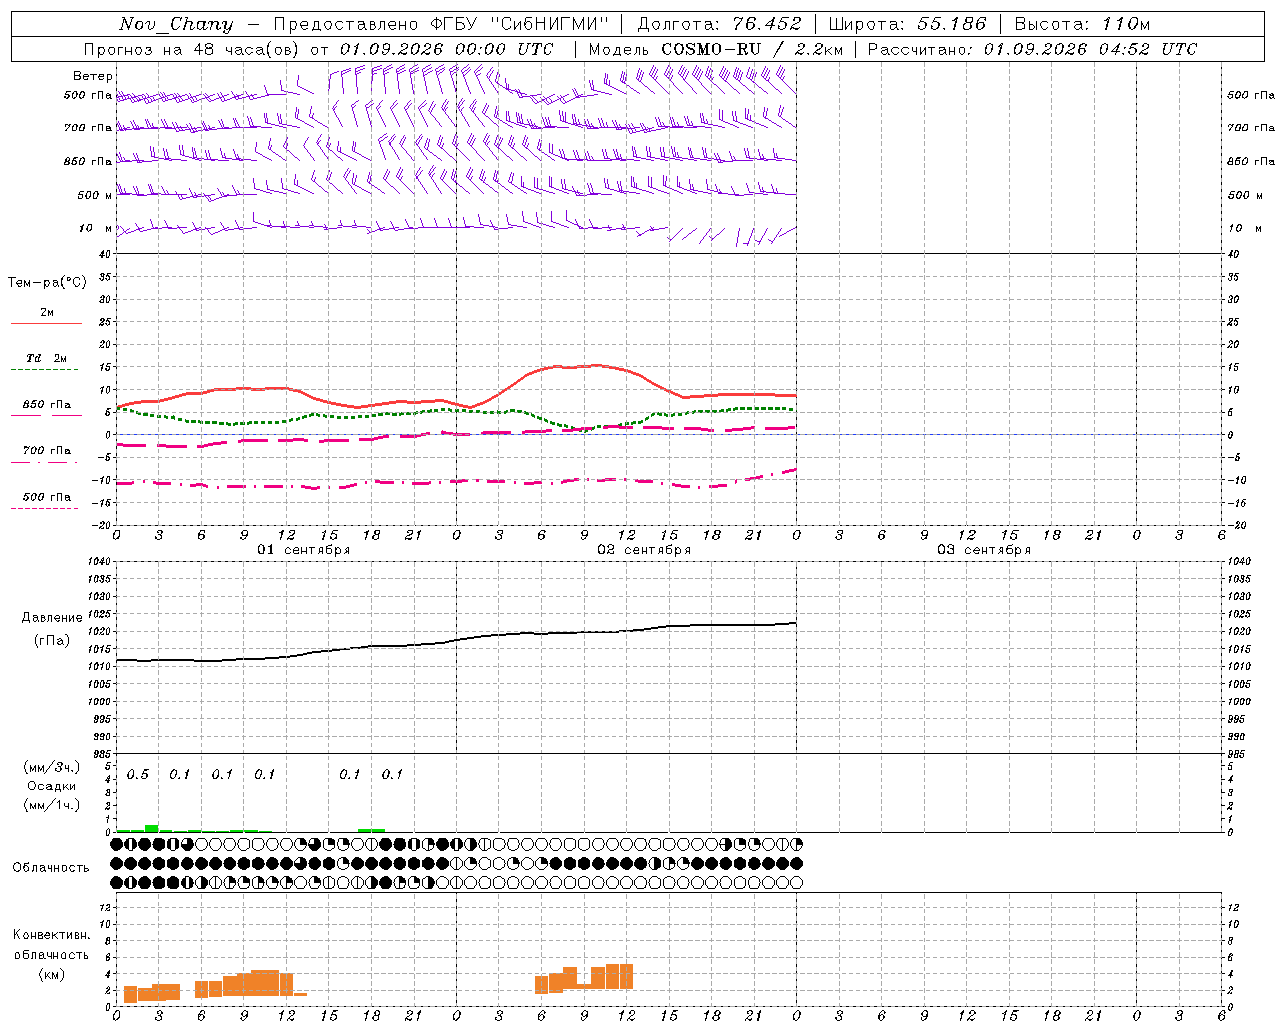Viewport: 1280px width, 1024px height.
Task: Click the Осадки precipitation label
Action: 52,786
